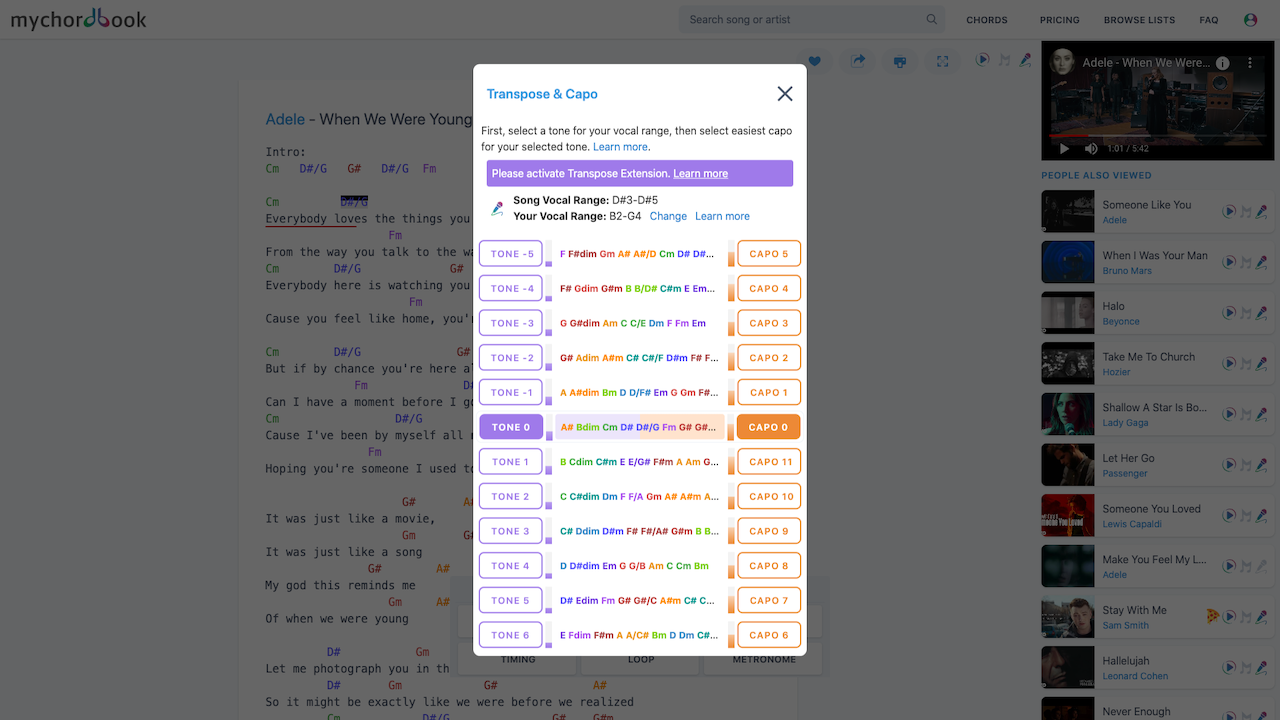
Task: Select the TONE 2 option
Action: coord(511,496)
